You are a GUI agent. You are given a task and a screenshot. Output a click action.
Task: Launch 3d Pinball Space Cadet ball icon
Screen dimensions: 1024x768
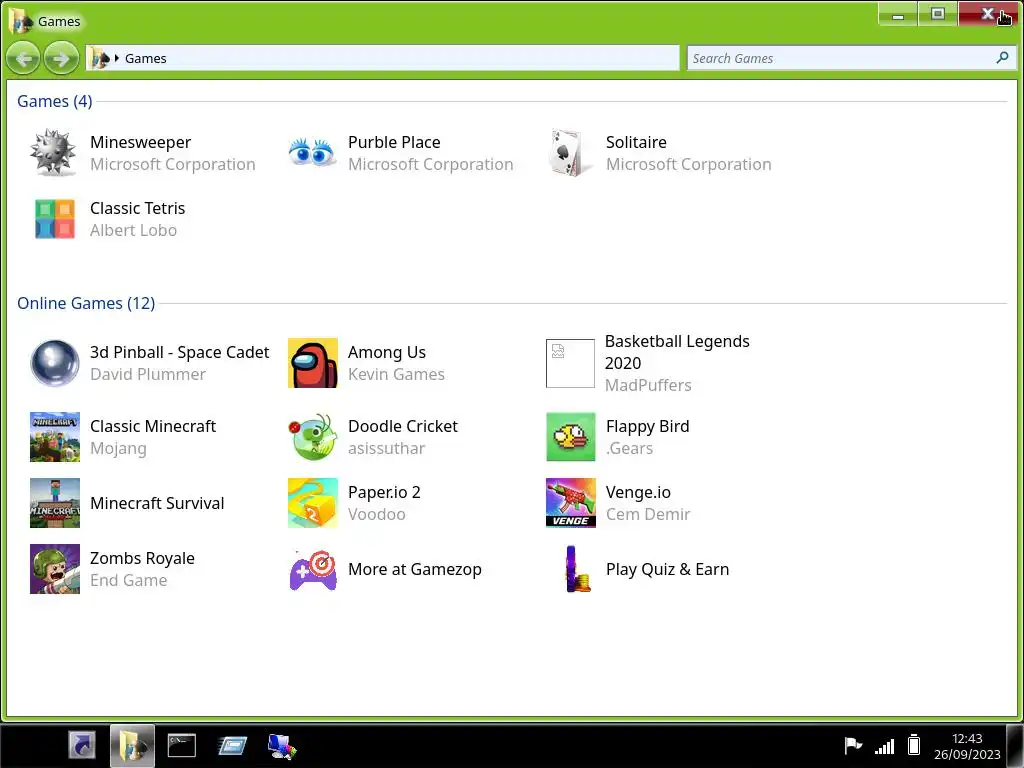55,363
